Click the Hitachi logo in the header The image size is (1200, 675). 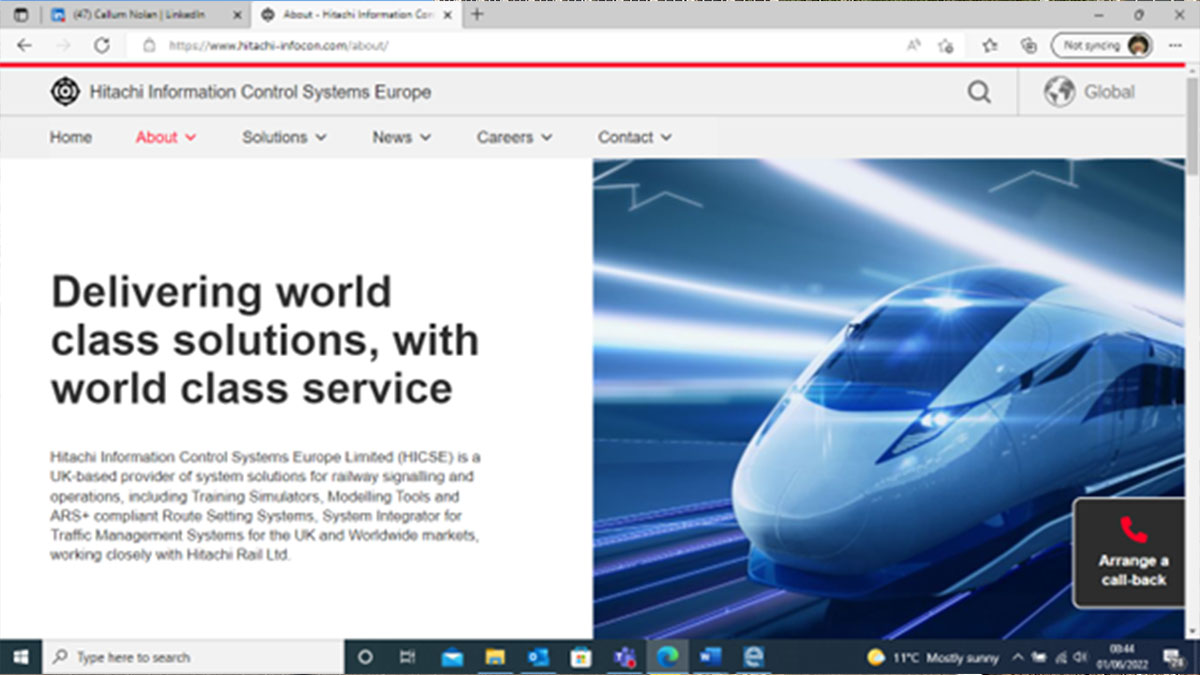(64, 91)
